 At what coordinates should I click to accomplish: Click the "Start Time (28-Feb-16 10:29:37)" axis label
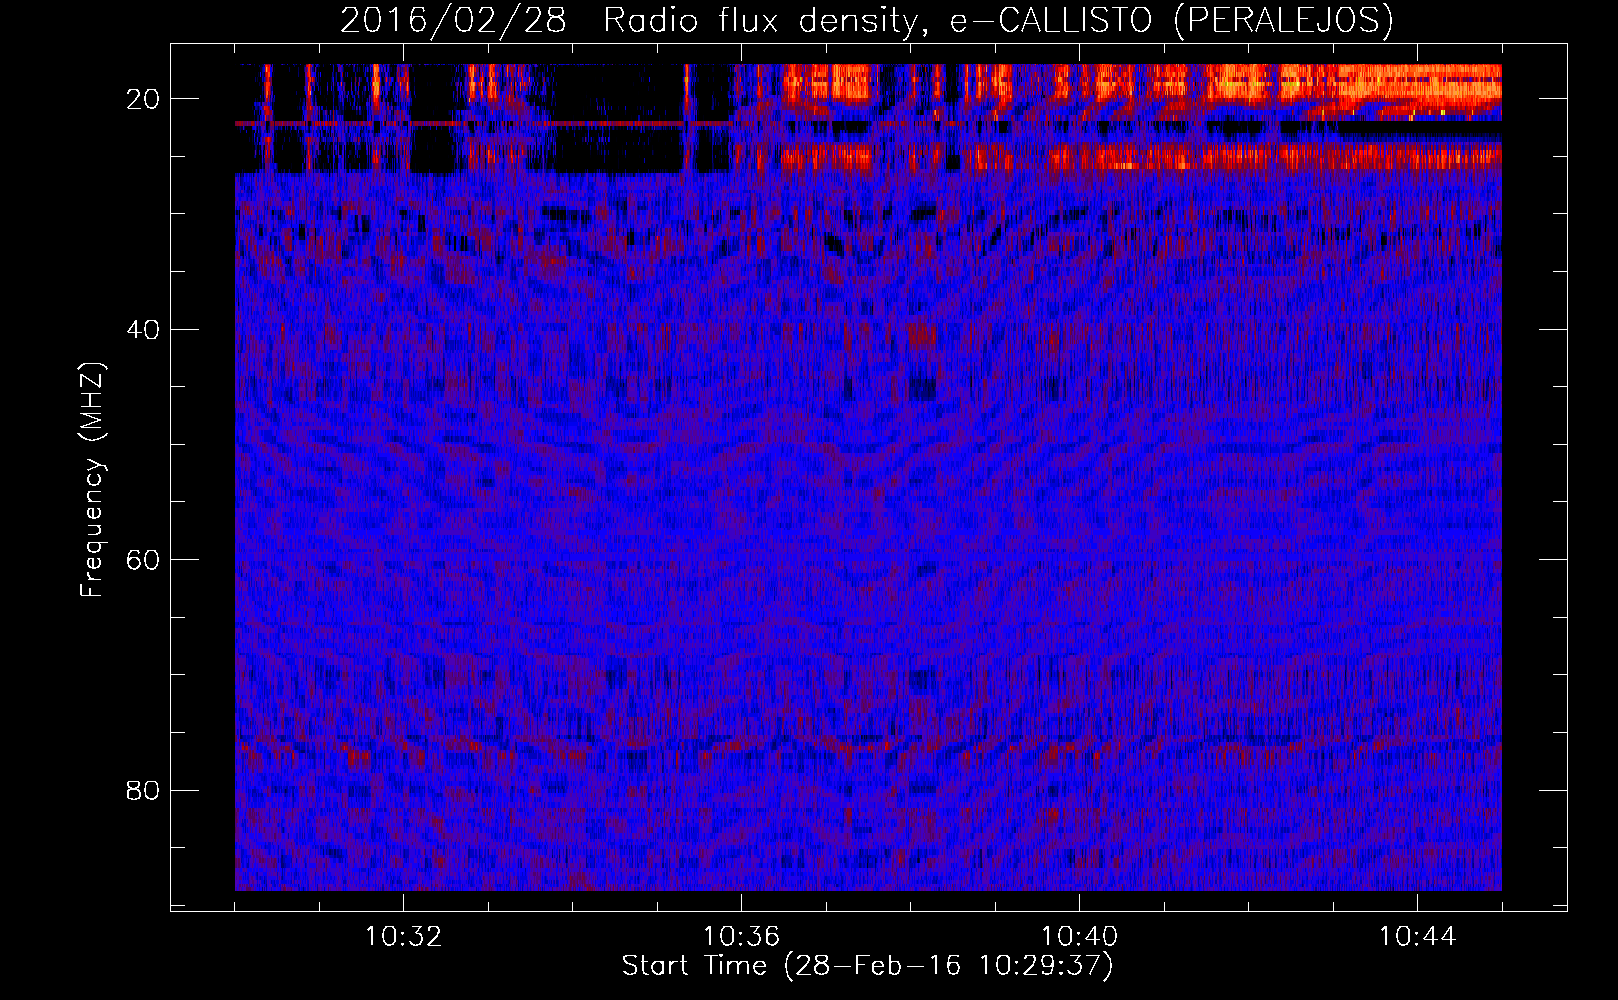pos(867,966)
